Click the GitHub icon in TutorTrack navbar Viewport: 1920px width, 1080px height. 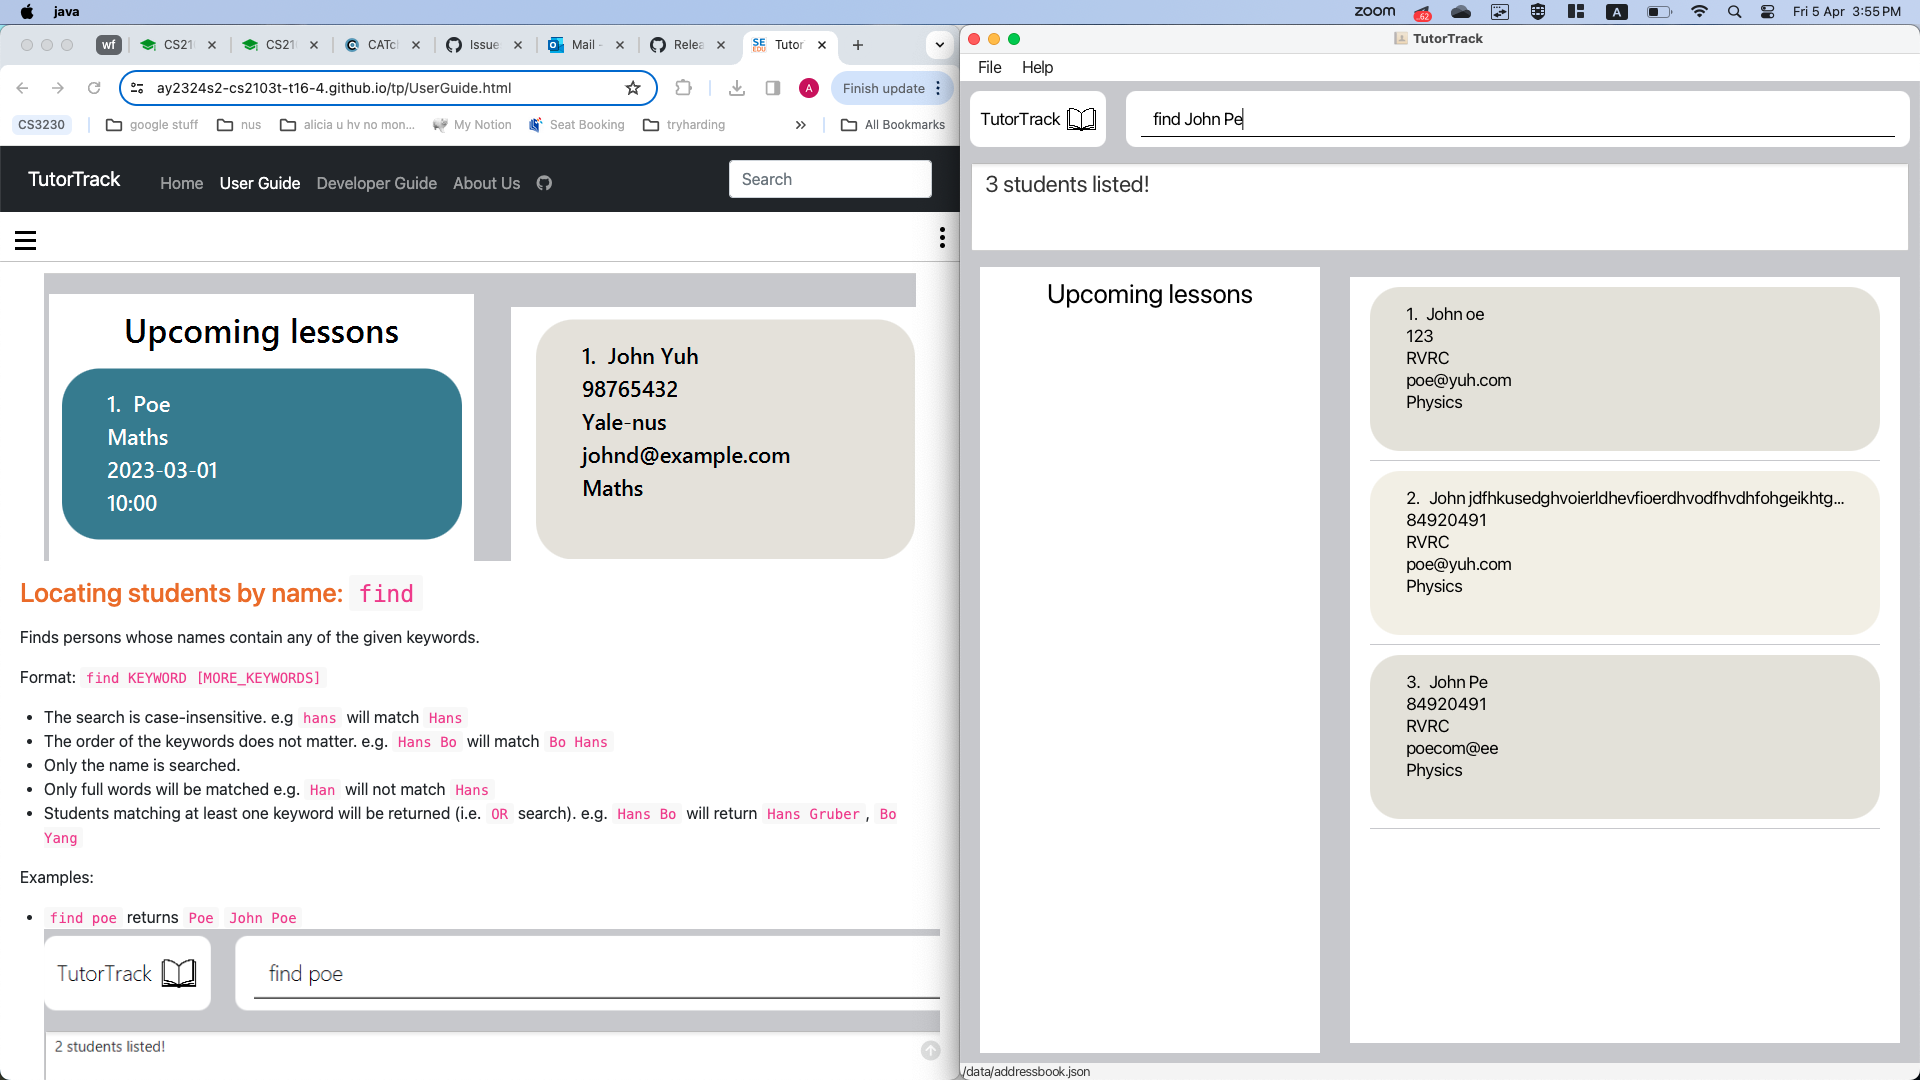pyautogui.click(x=544, y=183)
